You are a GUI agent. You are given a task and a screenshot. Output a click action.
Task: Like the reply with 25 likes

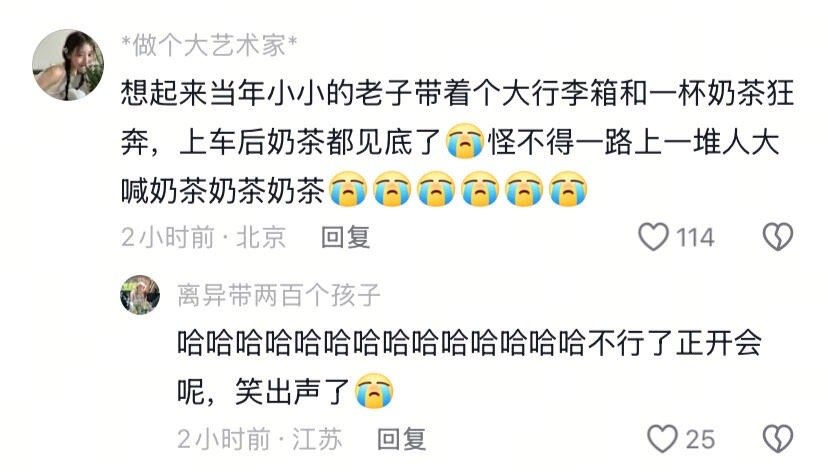(662, 439)
